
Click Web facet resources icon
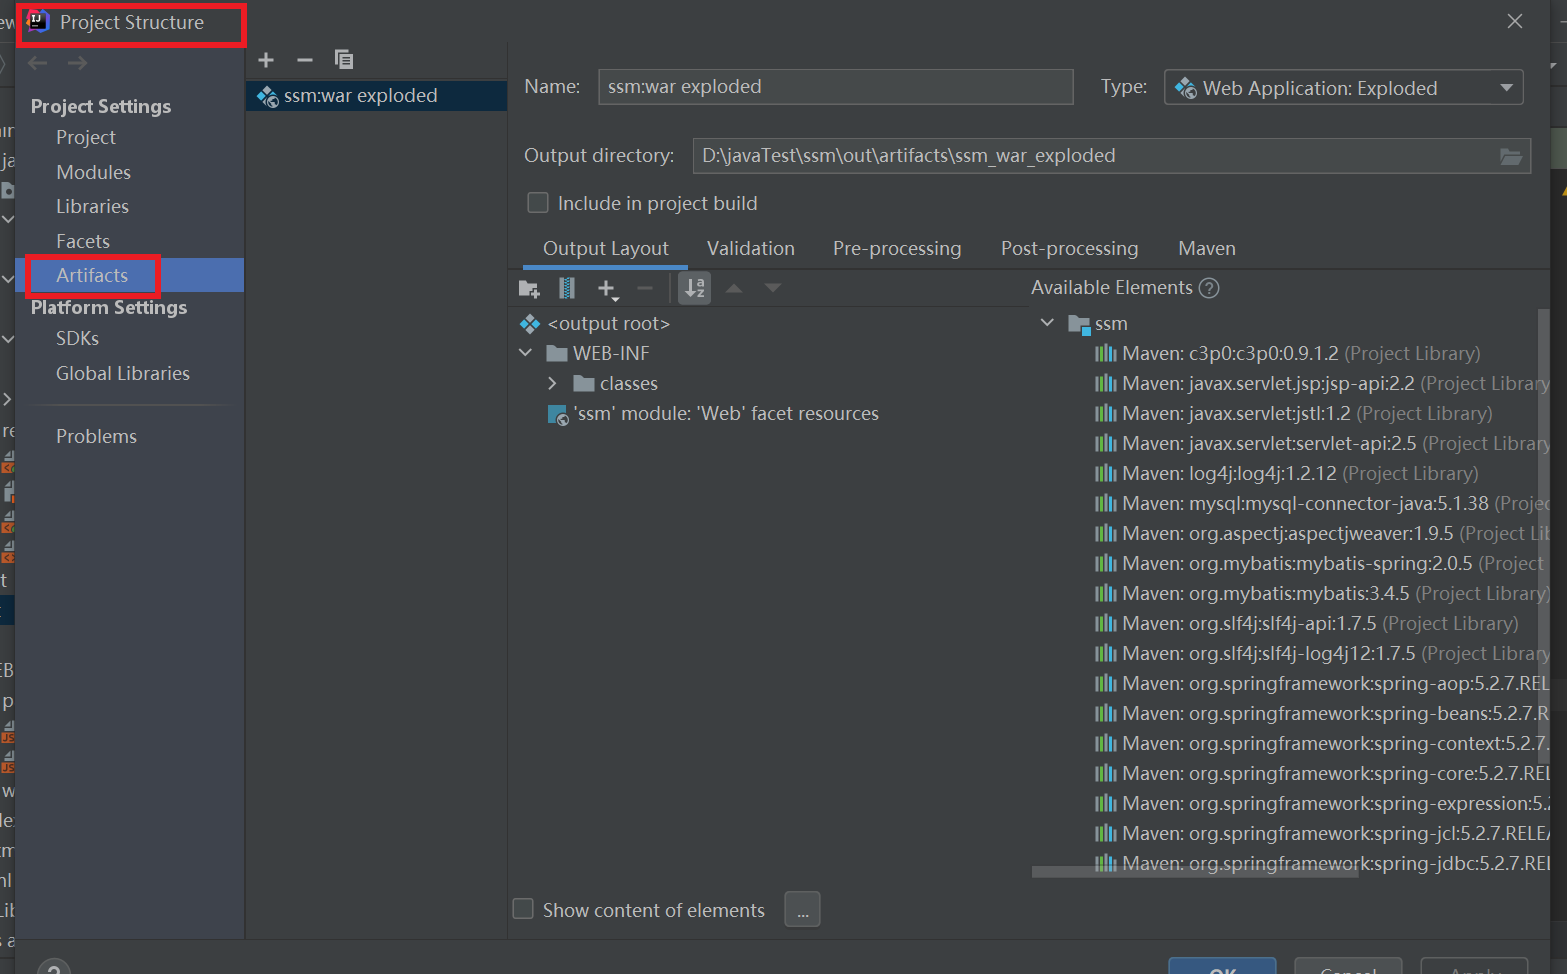tap(558, 414)
